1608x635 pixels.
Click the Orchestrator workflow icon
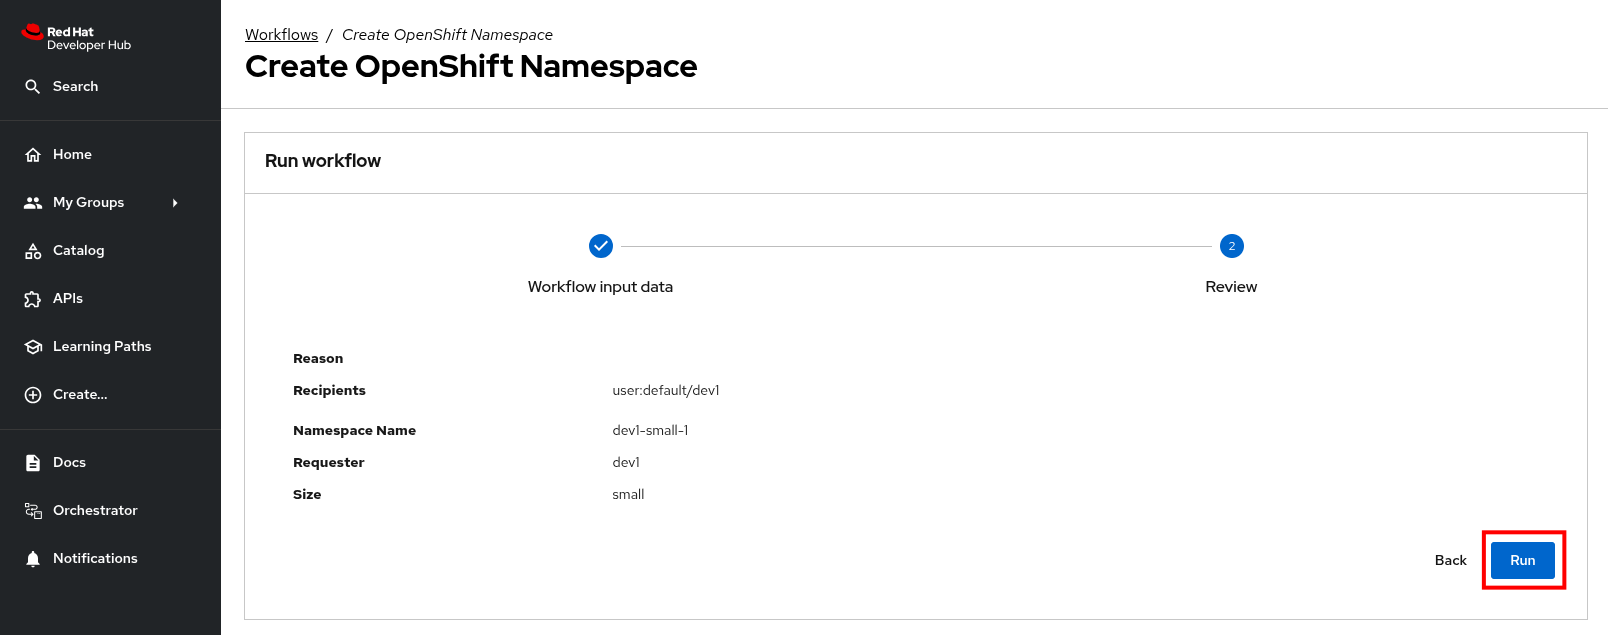[x=33, y=511]
